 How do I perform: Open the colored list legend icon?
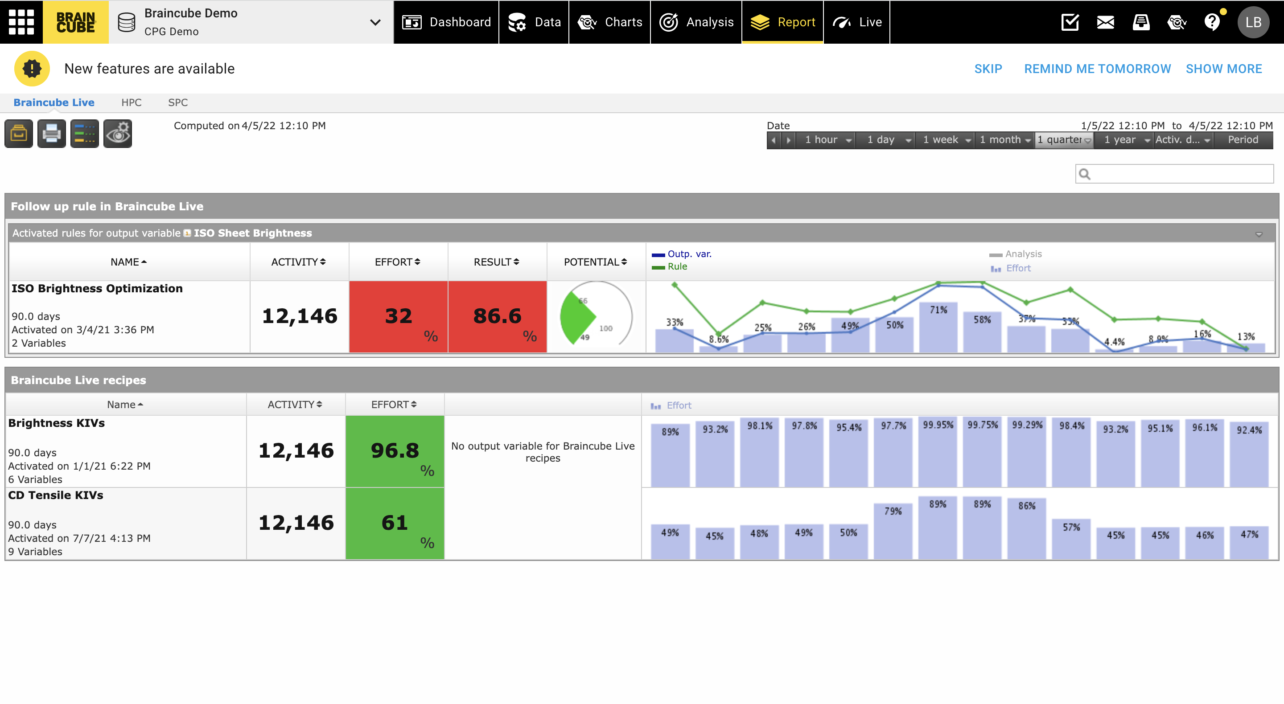click(85, 133)
